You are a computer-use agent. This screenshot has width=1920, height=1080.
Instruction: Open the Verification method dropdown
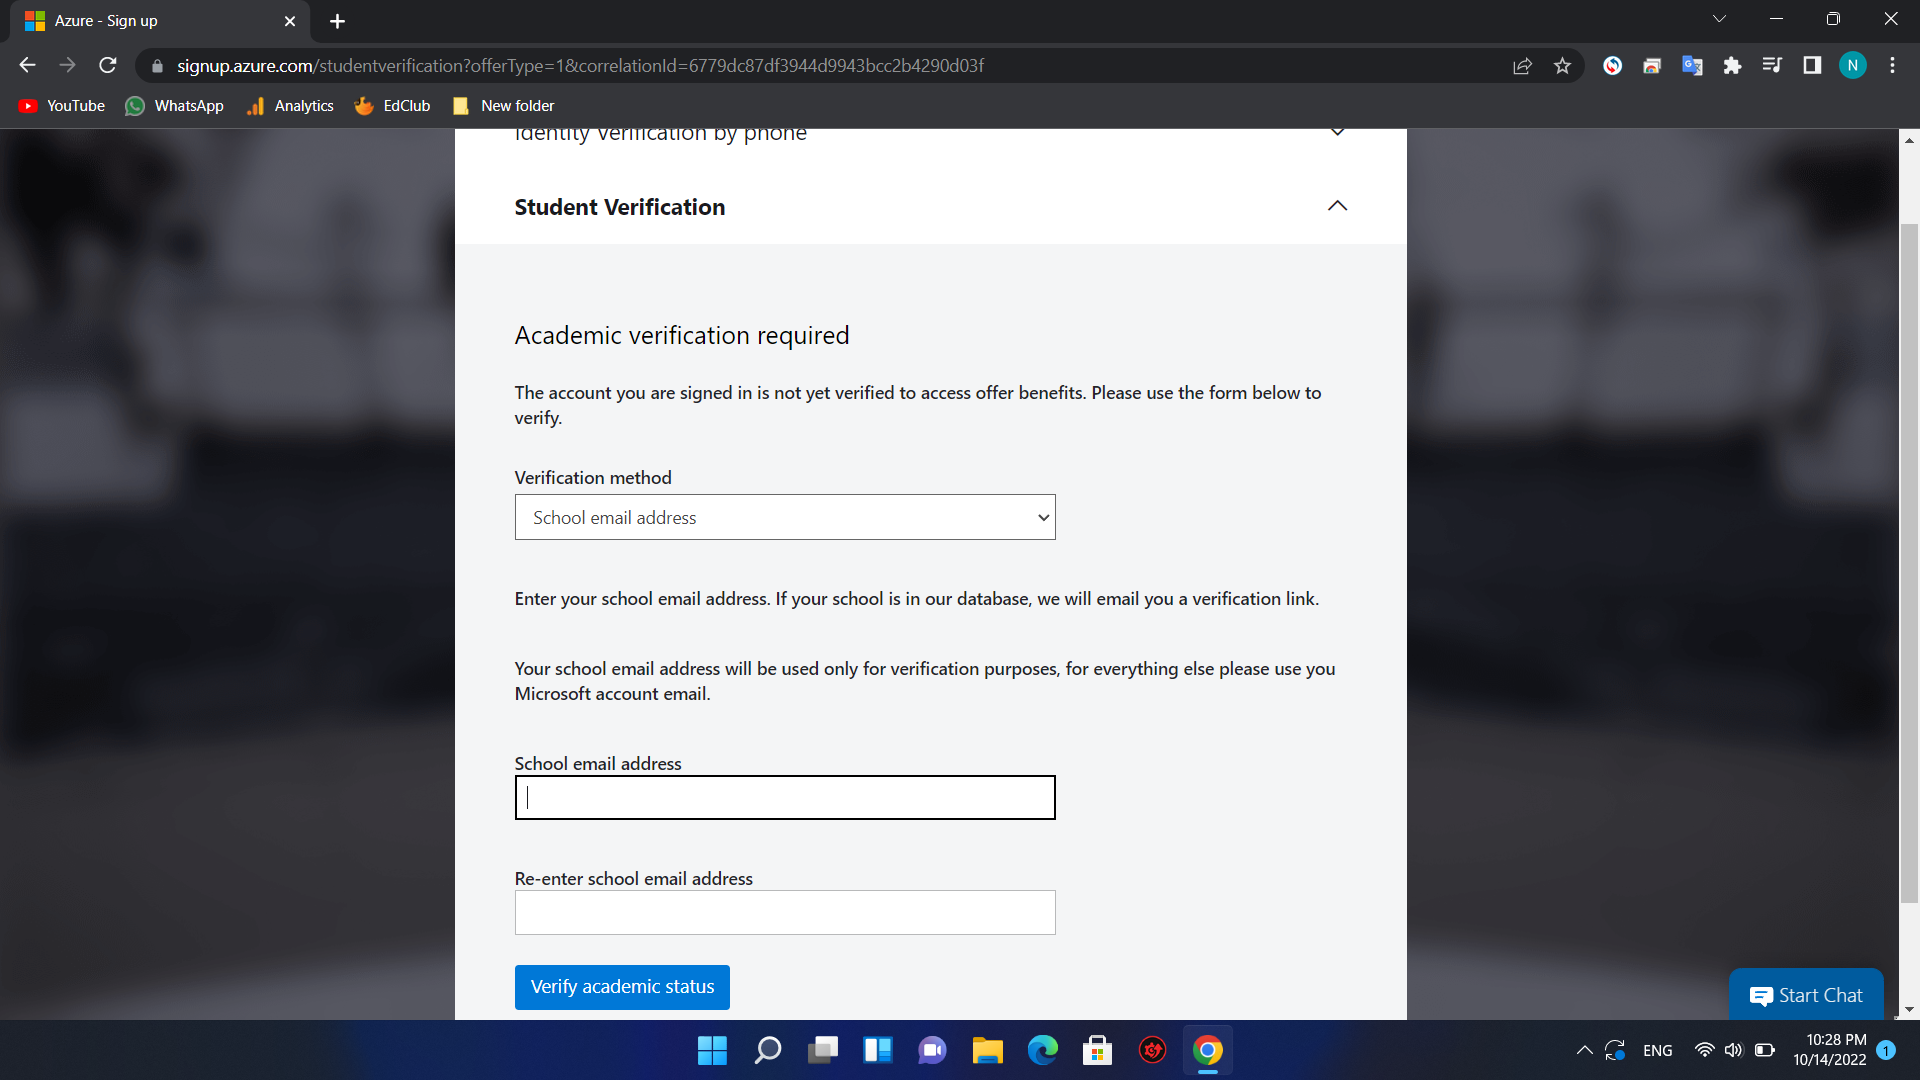coord(785,517)
